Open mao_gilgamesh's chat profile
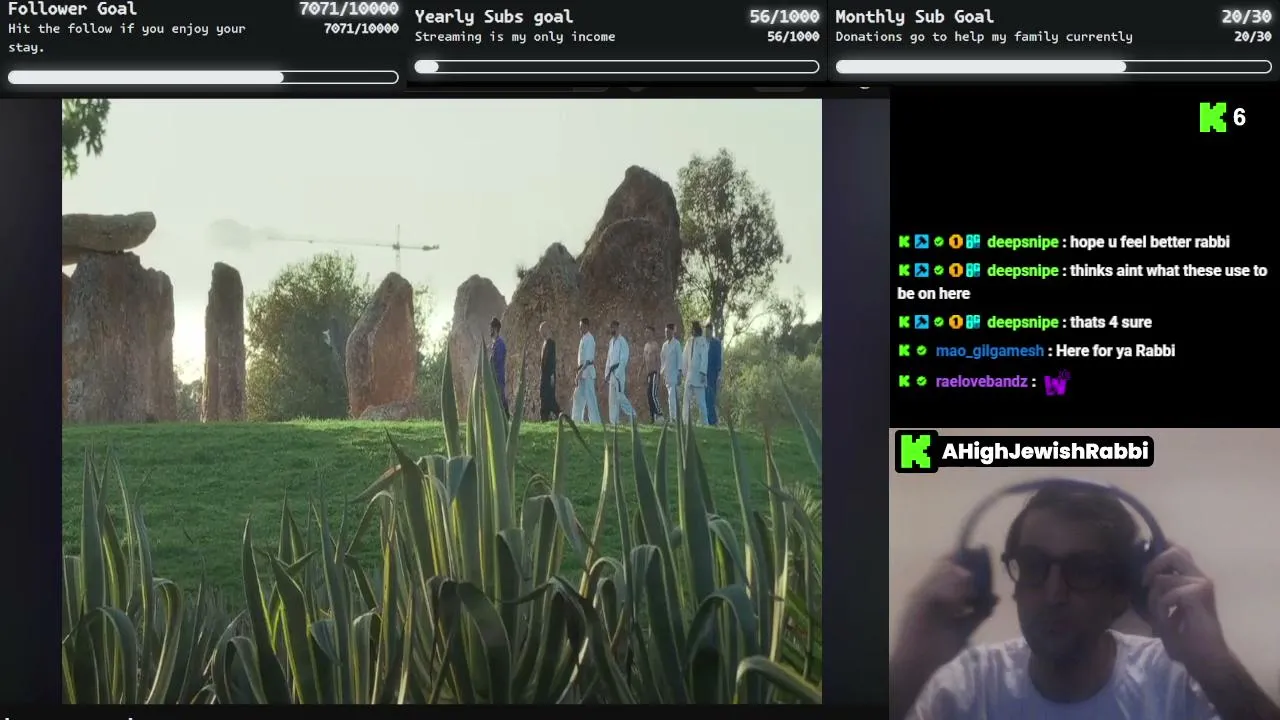The image size is (1280, 720). (989, 351)
